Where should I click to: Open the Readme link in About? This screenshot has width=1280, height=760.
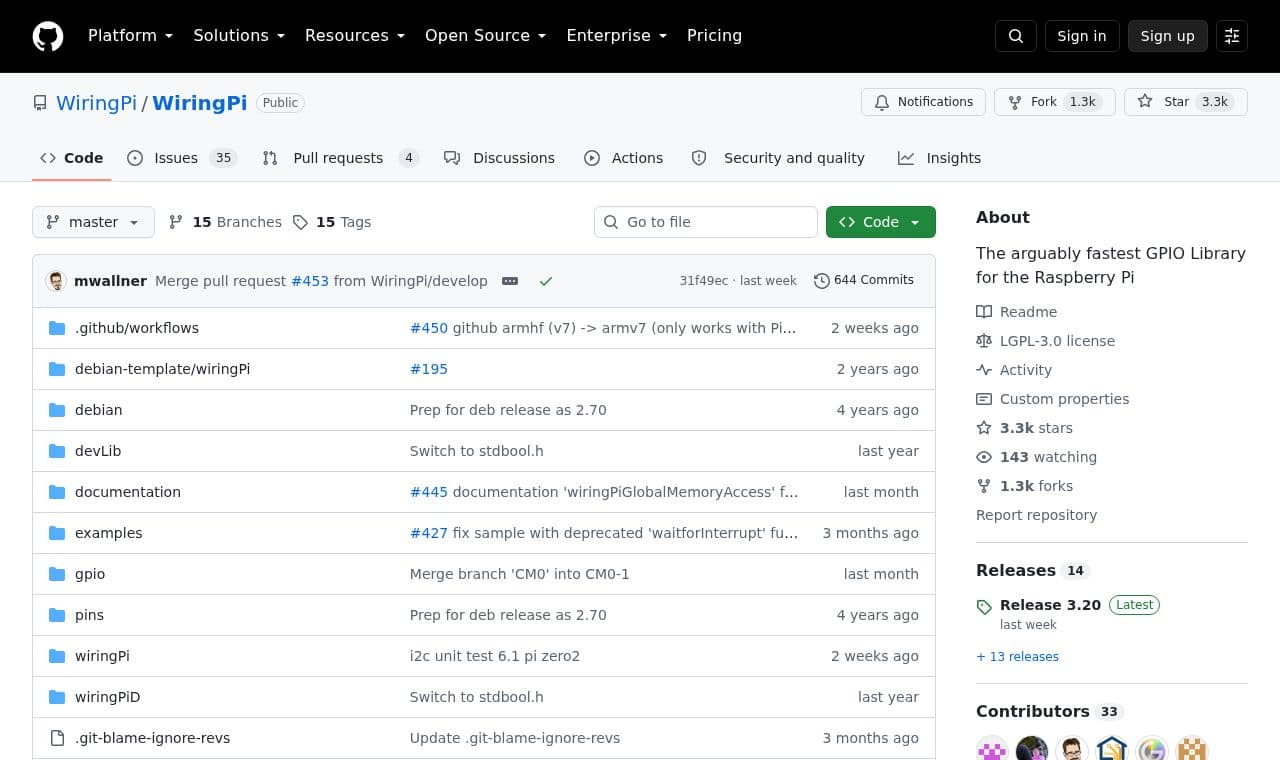click(1017, 312)
